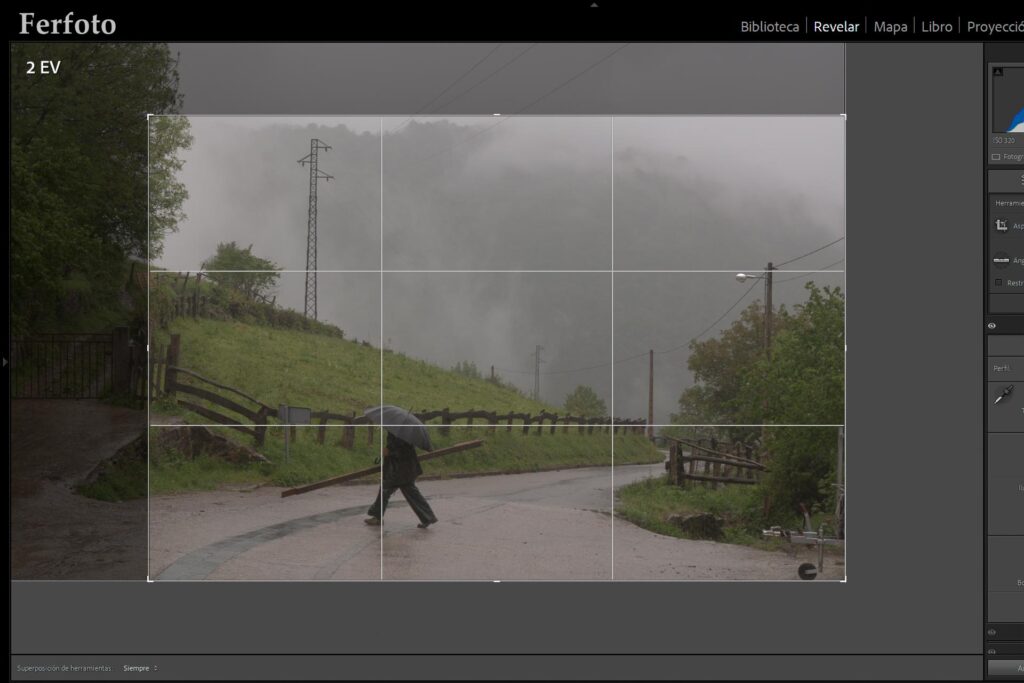Open the Siempre tool overlay dropdown
Image resolution: width=1024 pixels, height=683 pixels.
point(140,668)
